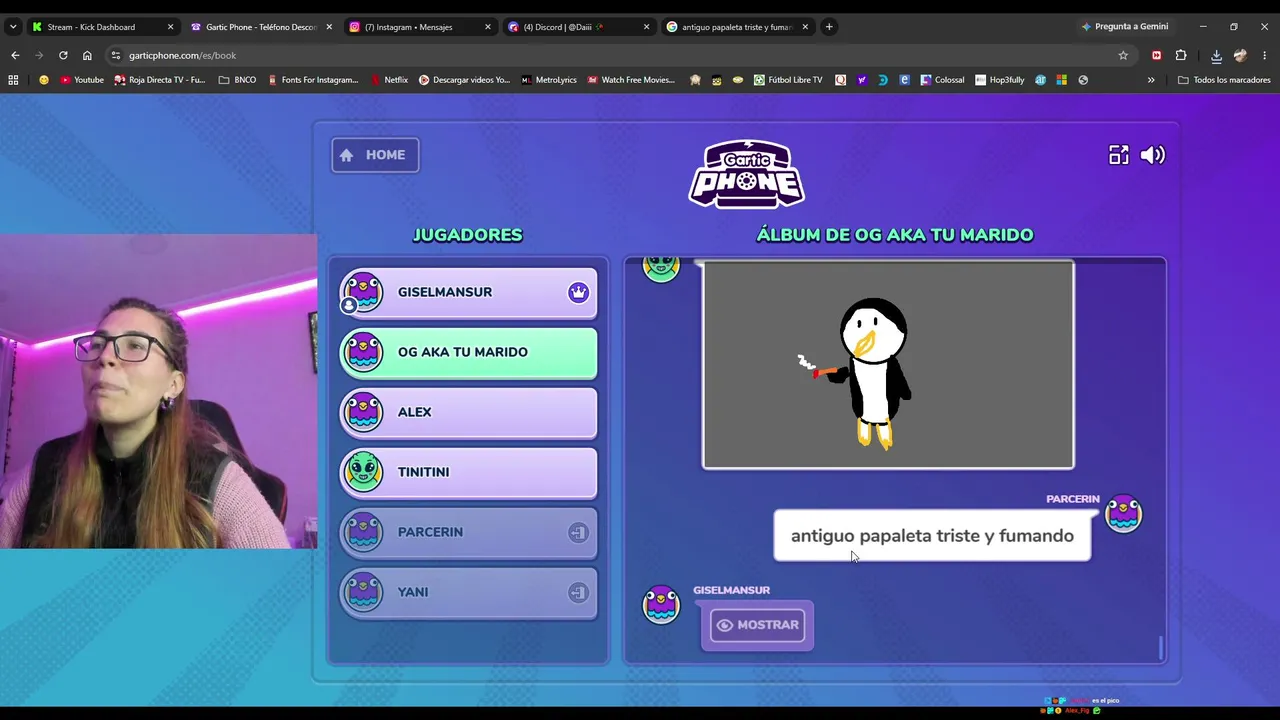Open the Apps grid in bookmarks bar
The height and width of the screenshot is (720, 1280).
click(13, 80)
